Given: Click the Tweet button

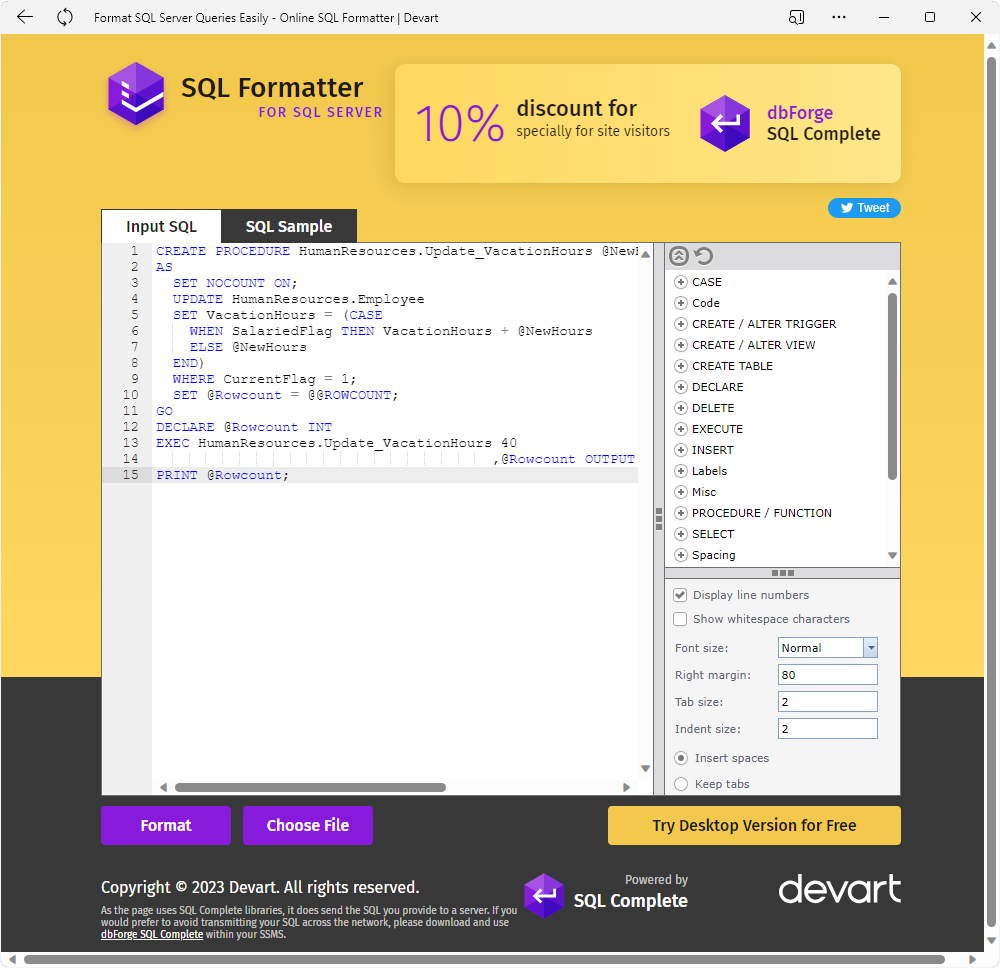Looking at the screenshot, I should [x=864, y=208].
